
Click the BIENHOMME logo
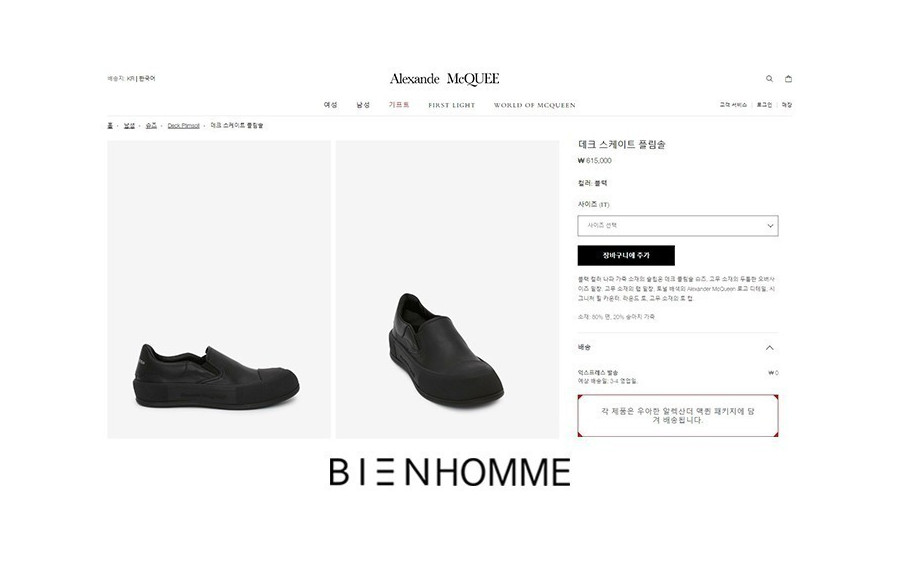450,472
